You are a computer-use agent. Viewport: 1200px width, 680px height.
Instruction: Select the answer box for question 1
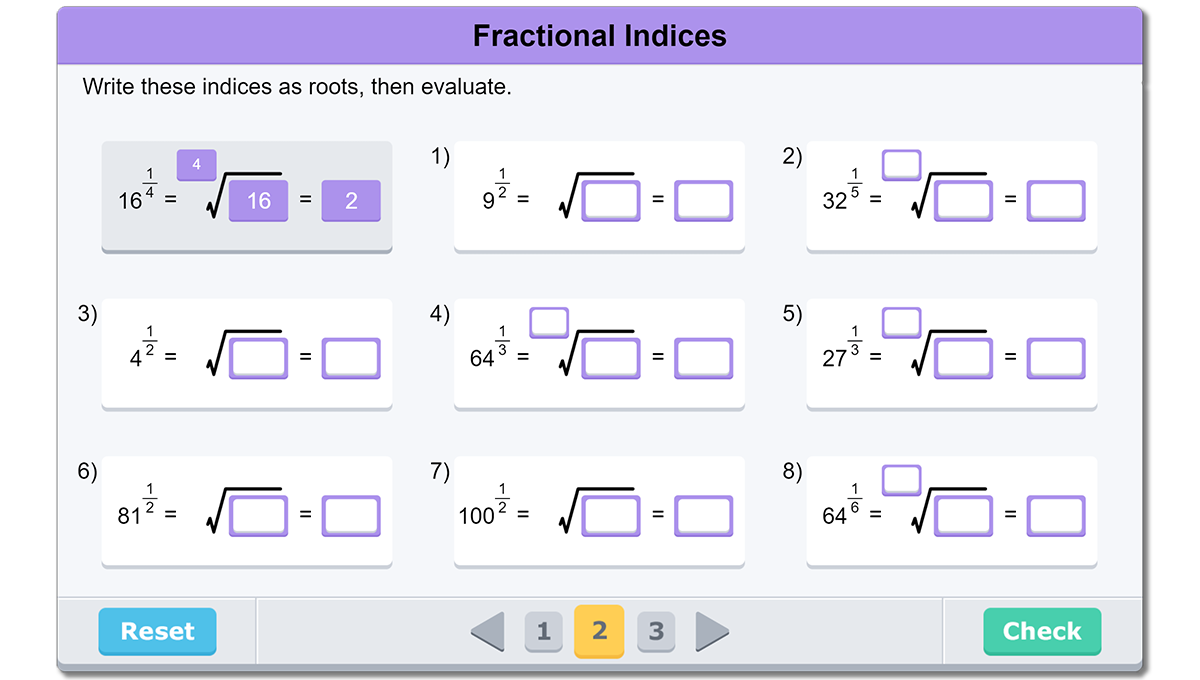click(703, 200)
